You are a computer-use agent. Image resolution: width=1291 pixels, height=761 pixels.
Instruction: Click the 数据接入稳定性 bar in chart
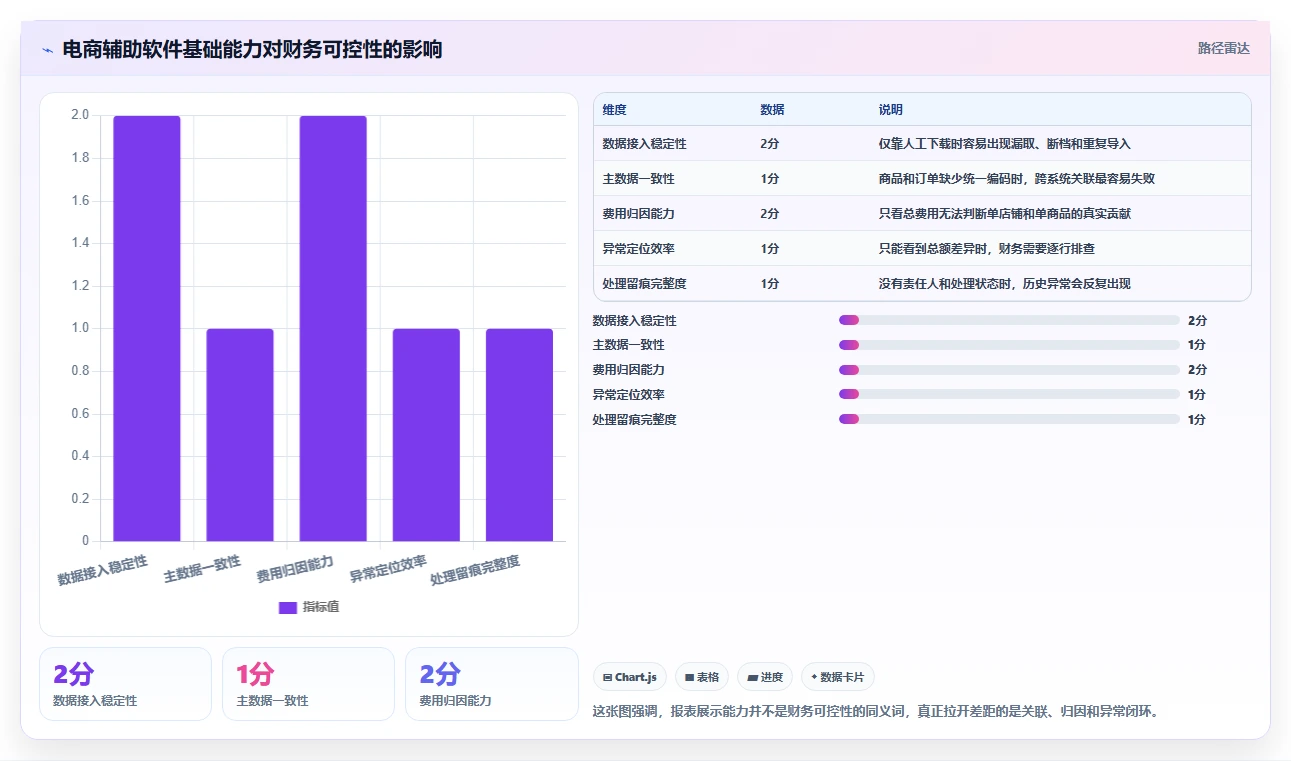tap(147, 328)
